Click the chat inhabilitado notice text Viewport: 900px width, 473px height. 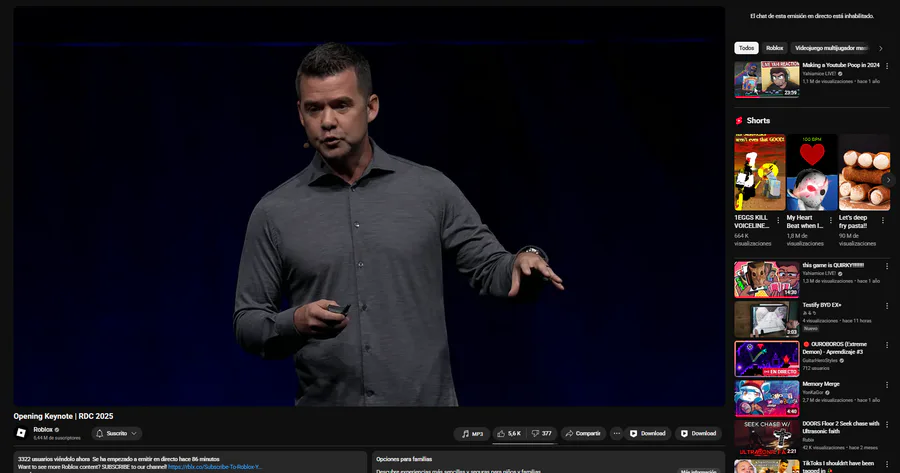[x=812, y=16]
